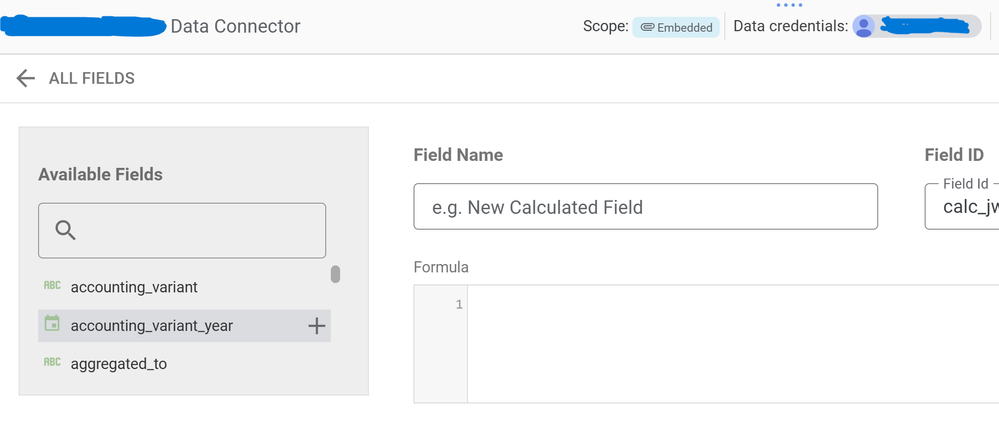Click the magnifier icon in Available Fields search
The height and width of the screenshot is (437, 999).
(x=66, y=230)
